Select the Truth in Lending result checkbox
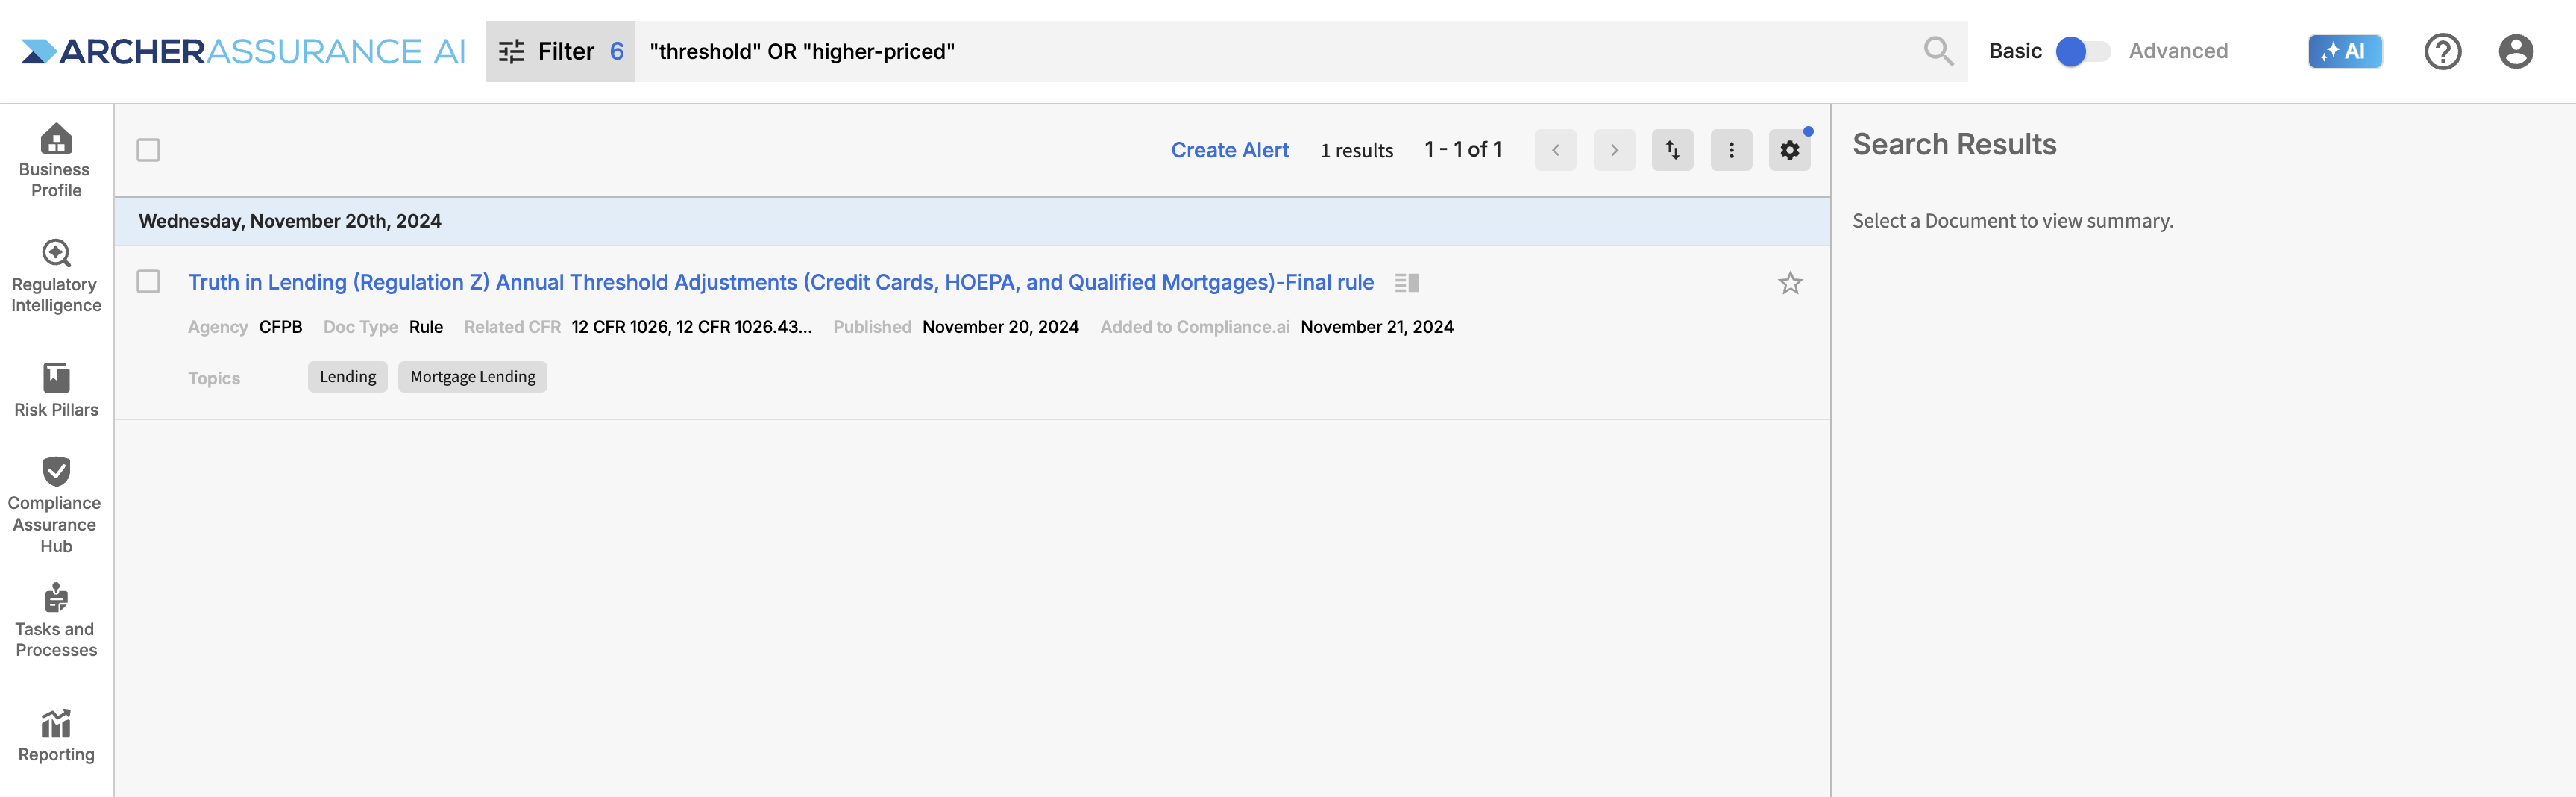 (x=148, y=281)
